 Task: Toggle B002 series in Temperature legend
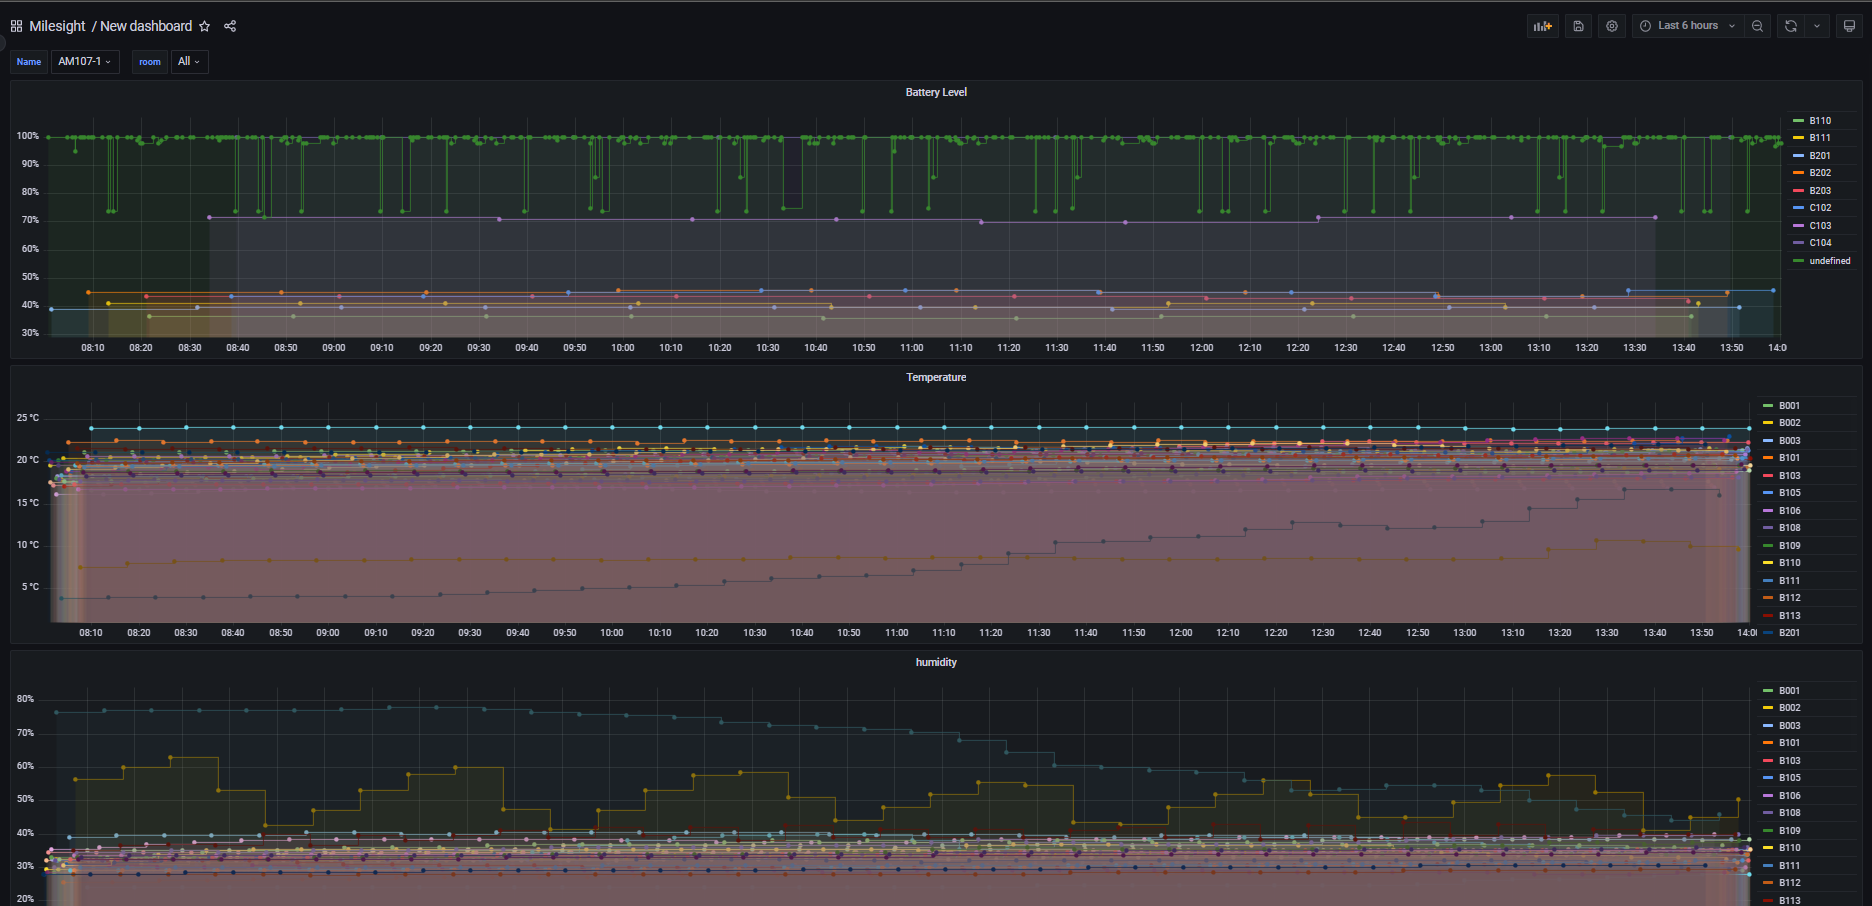tap(1789, 423)
